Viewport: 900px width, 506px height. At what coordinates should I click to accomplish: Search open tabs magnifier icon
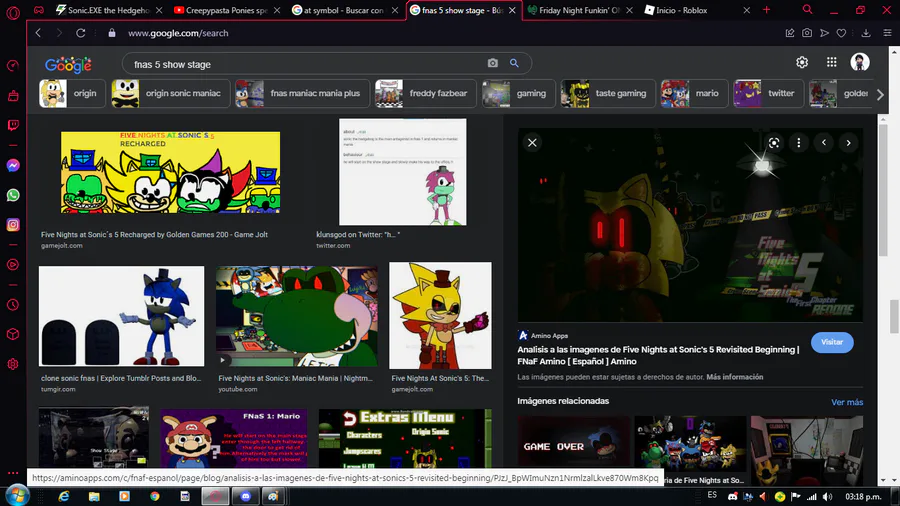pyautogui.click(x=808, y=10)
